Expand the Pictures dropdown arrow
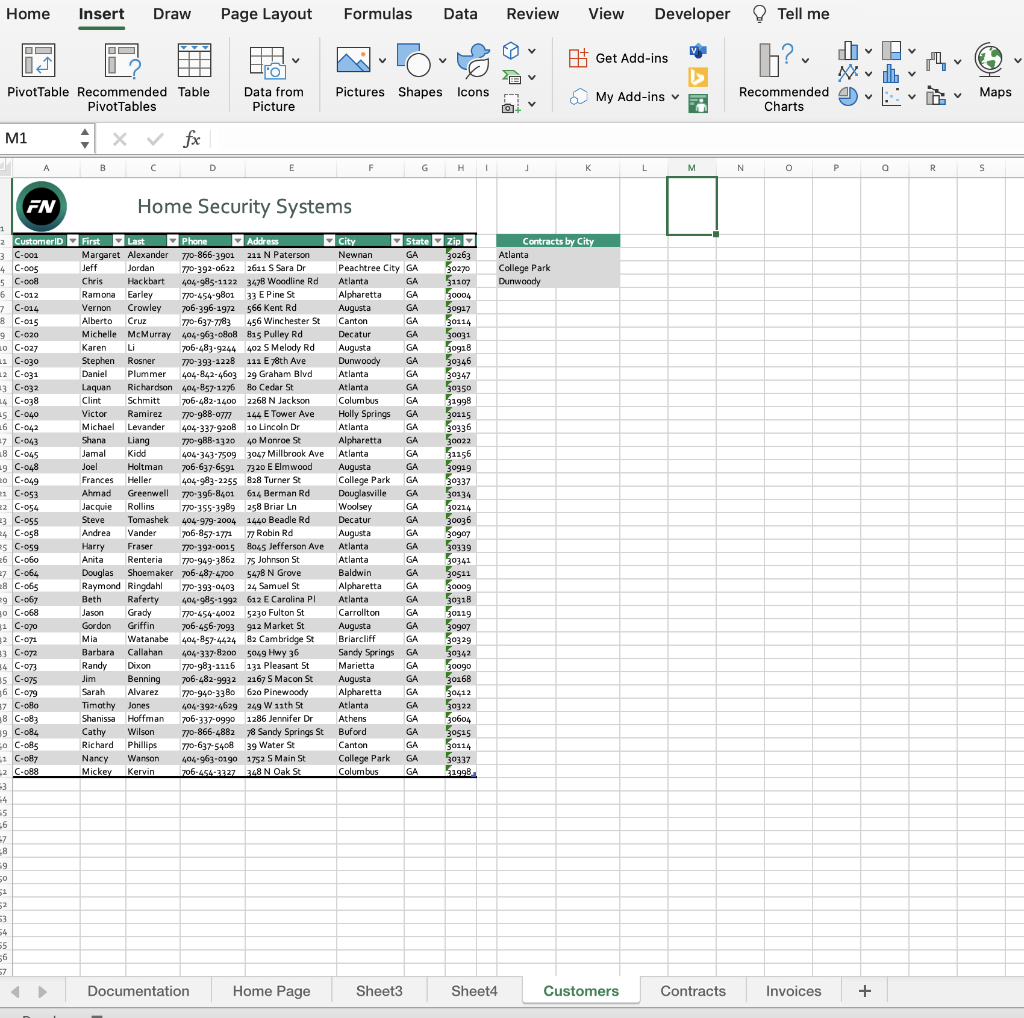Image resolution: width=1024 pixels, height=1018 pixels. coord(382,61)
